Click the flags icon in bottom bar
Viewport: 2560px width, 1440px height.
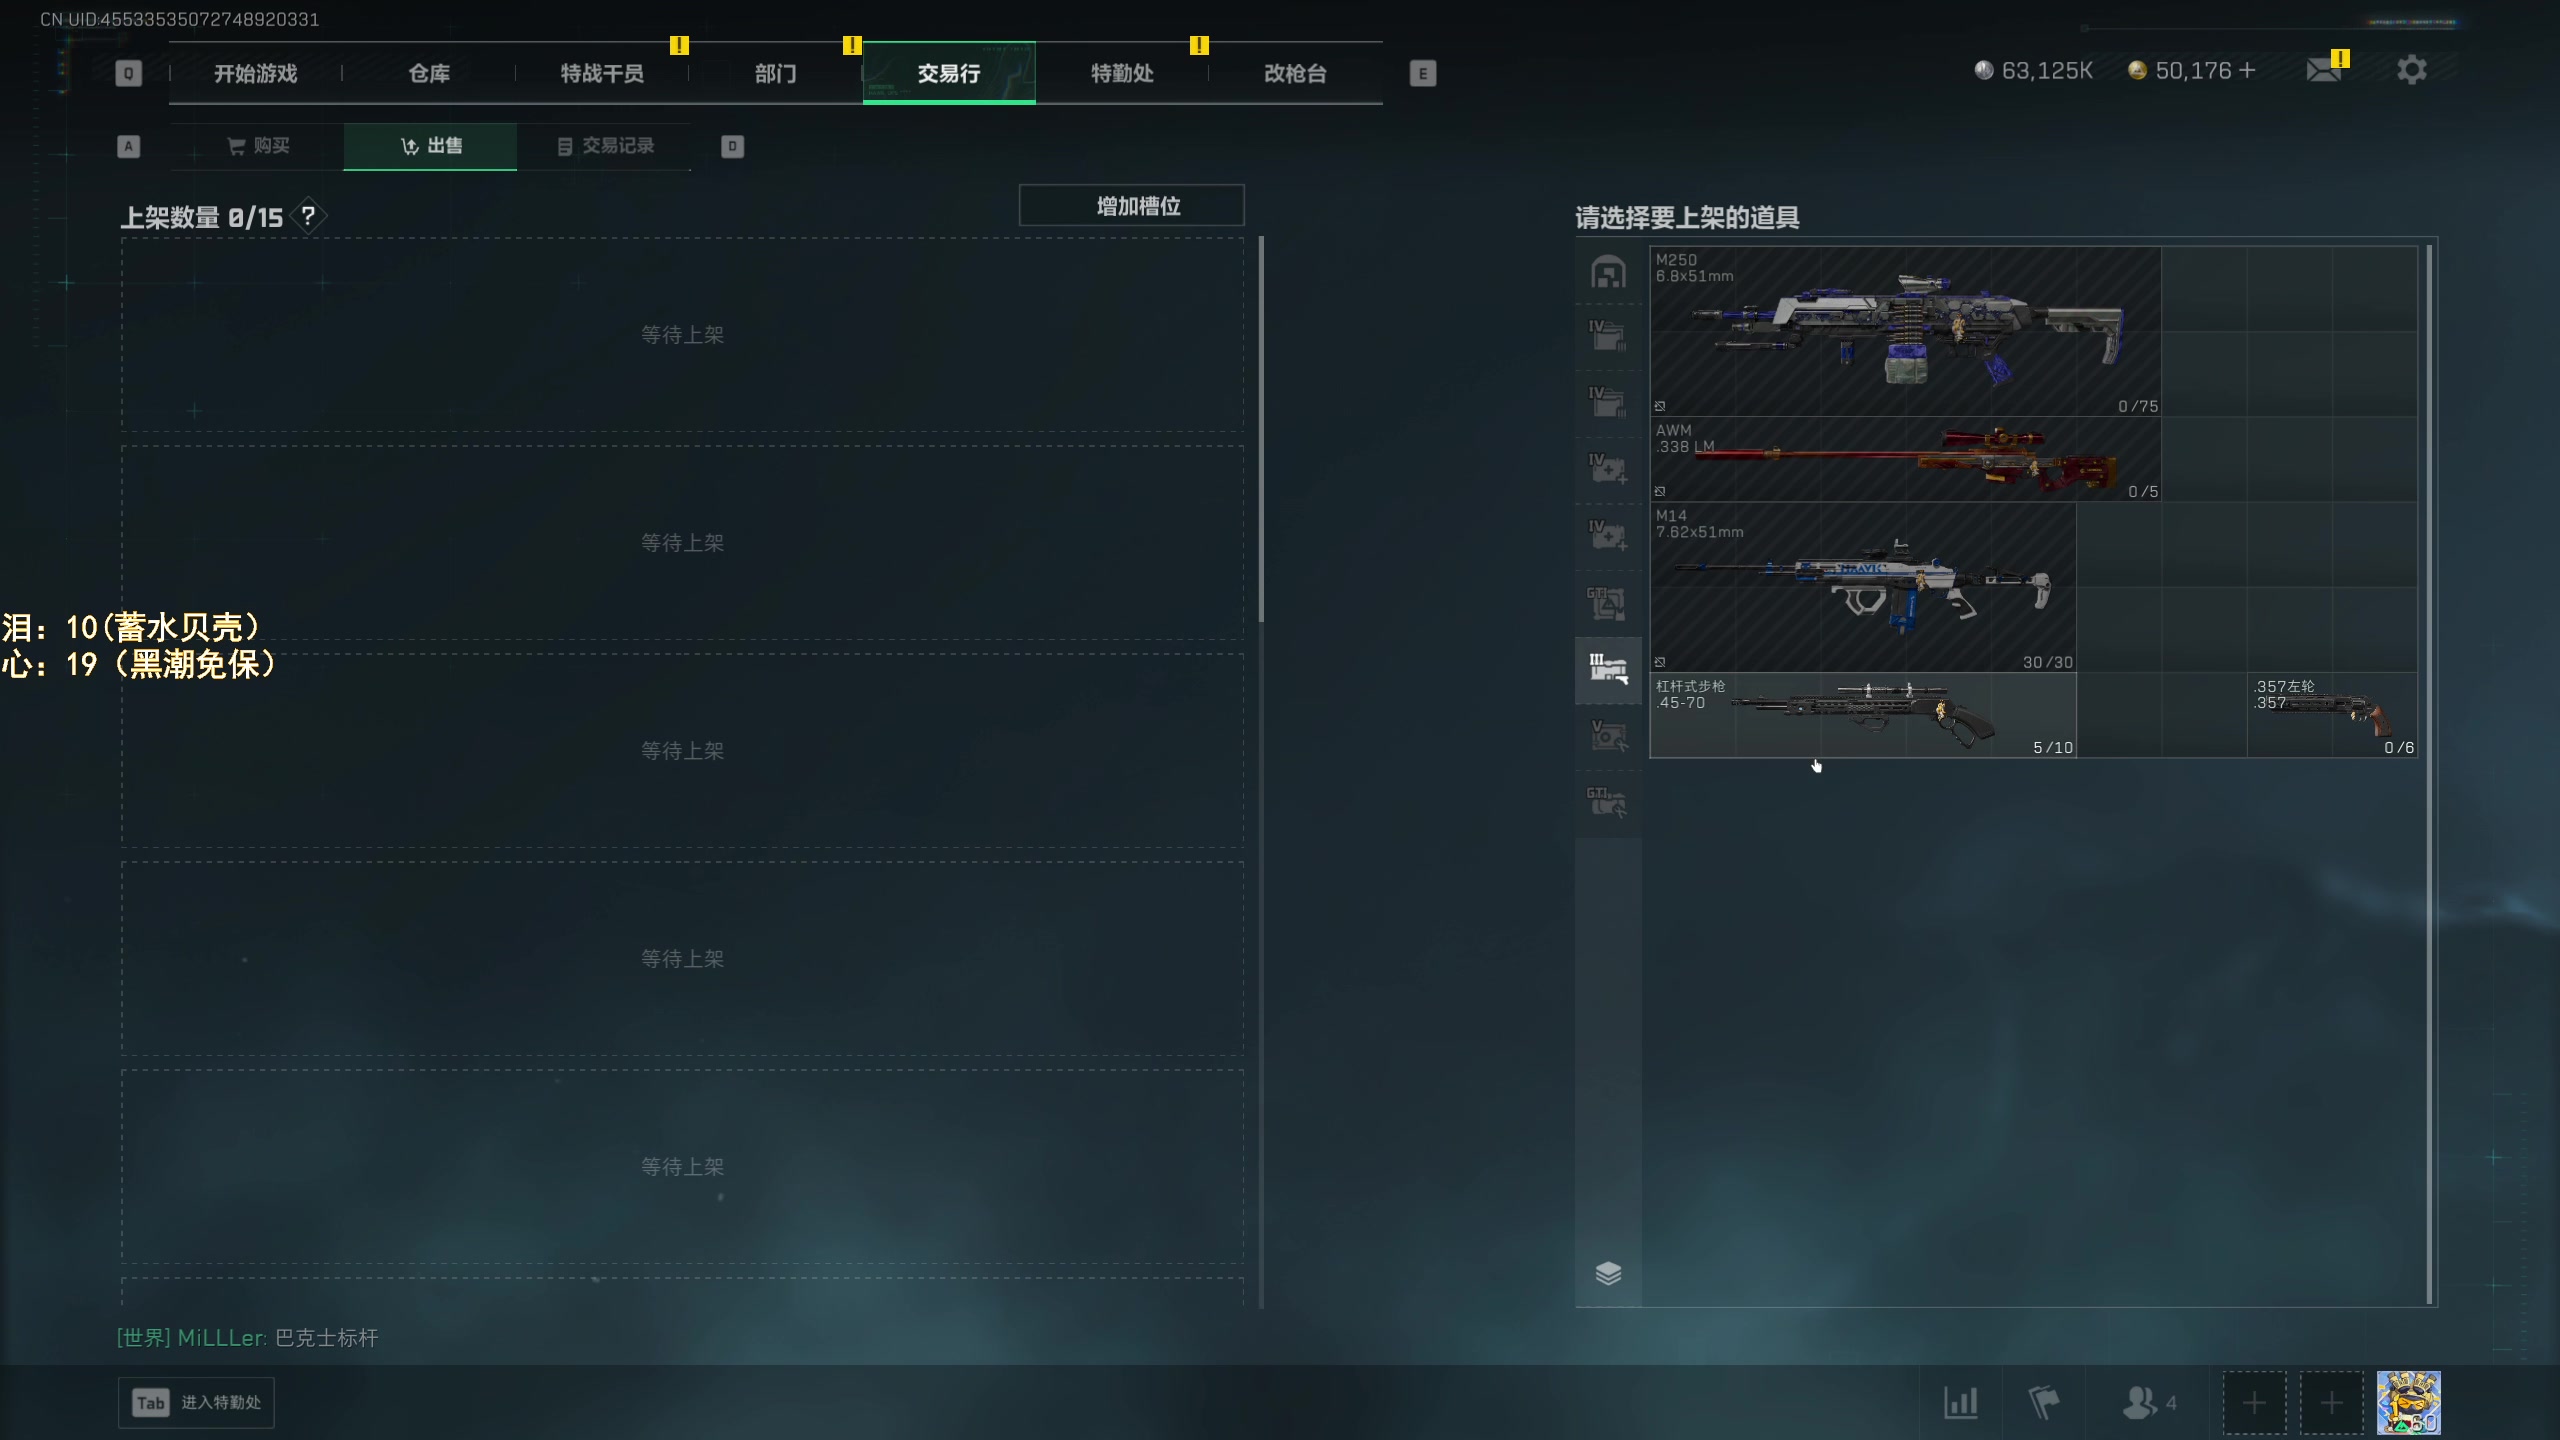tap(2043, 1403)
